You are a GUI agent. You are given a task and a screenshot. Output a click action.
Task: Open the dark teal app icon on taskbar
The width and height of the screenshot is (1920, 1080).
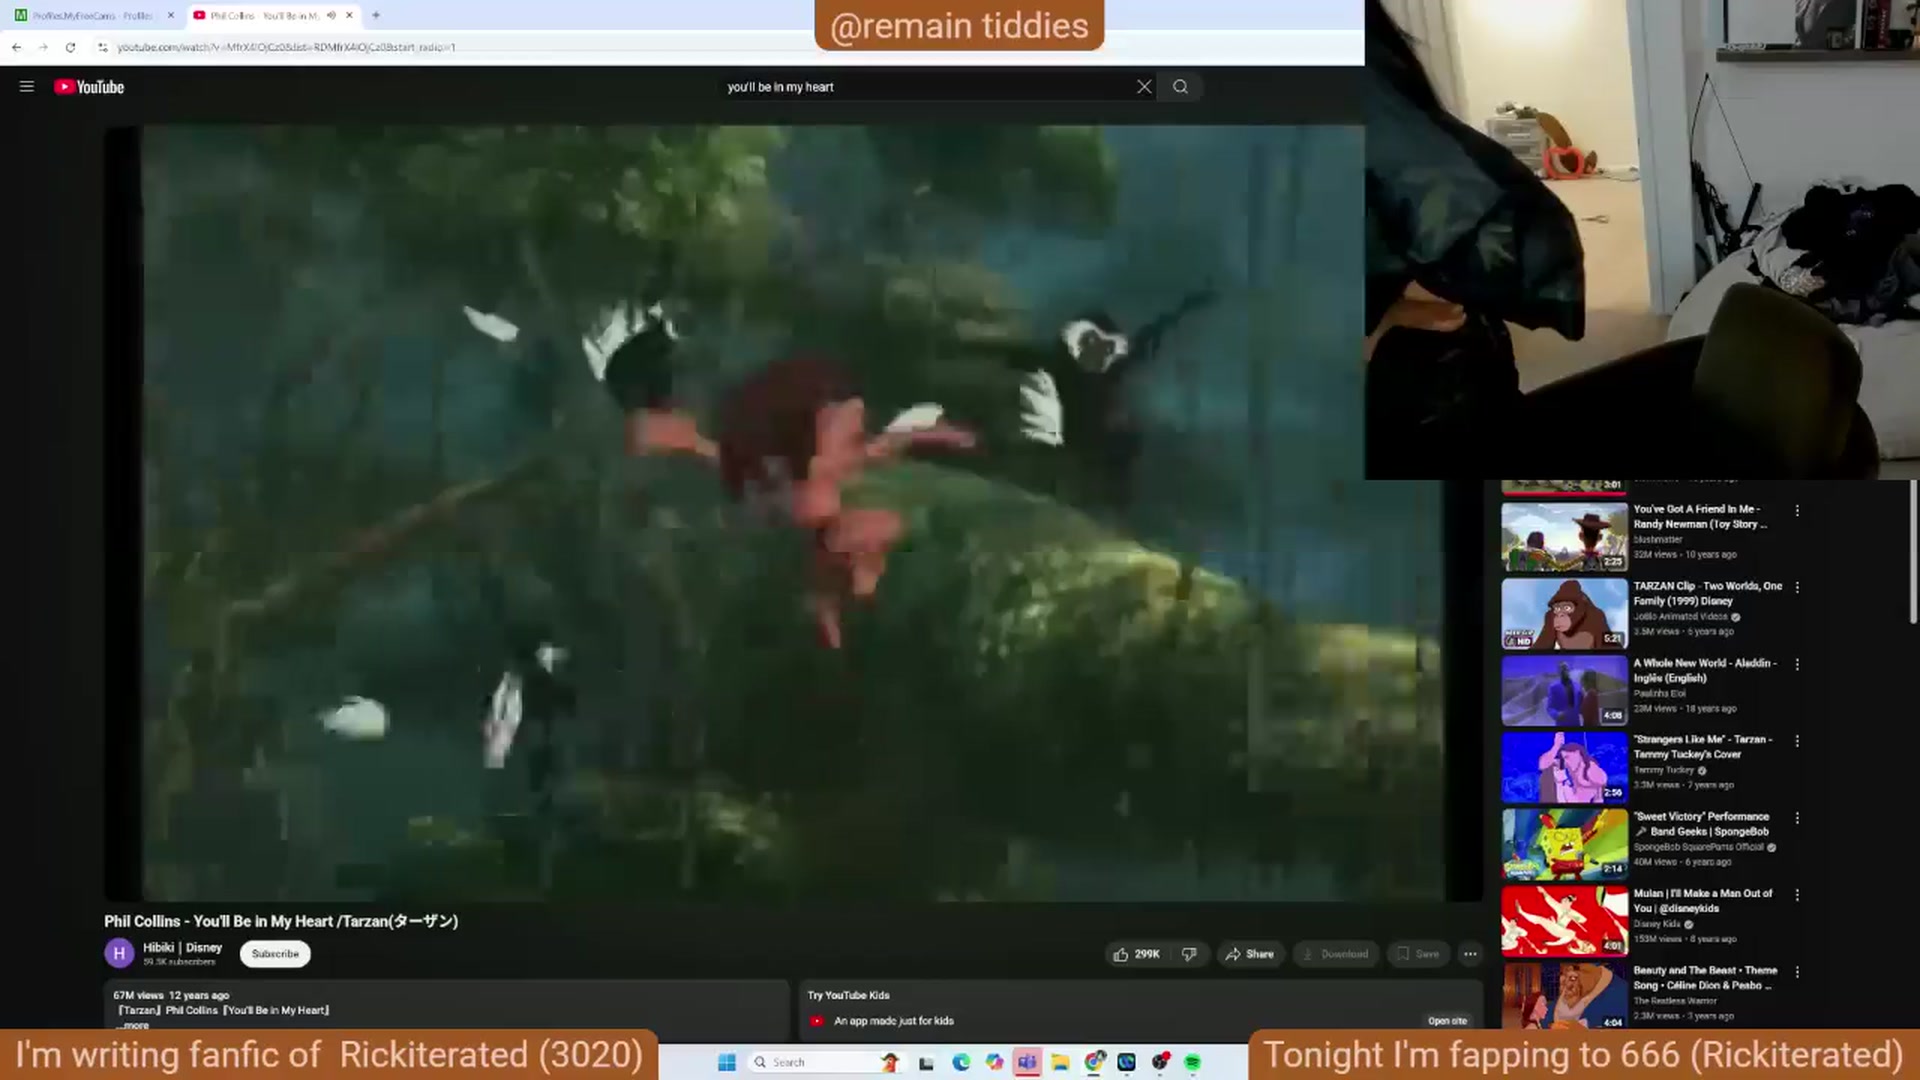pyautogui.click(x=1127, y=1062)
